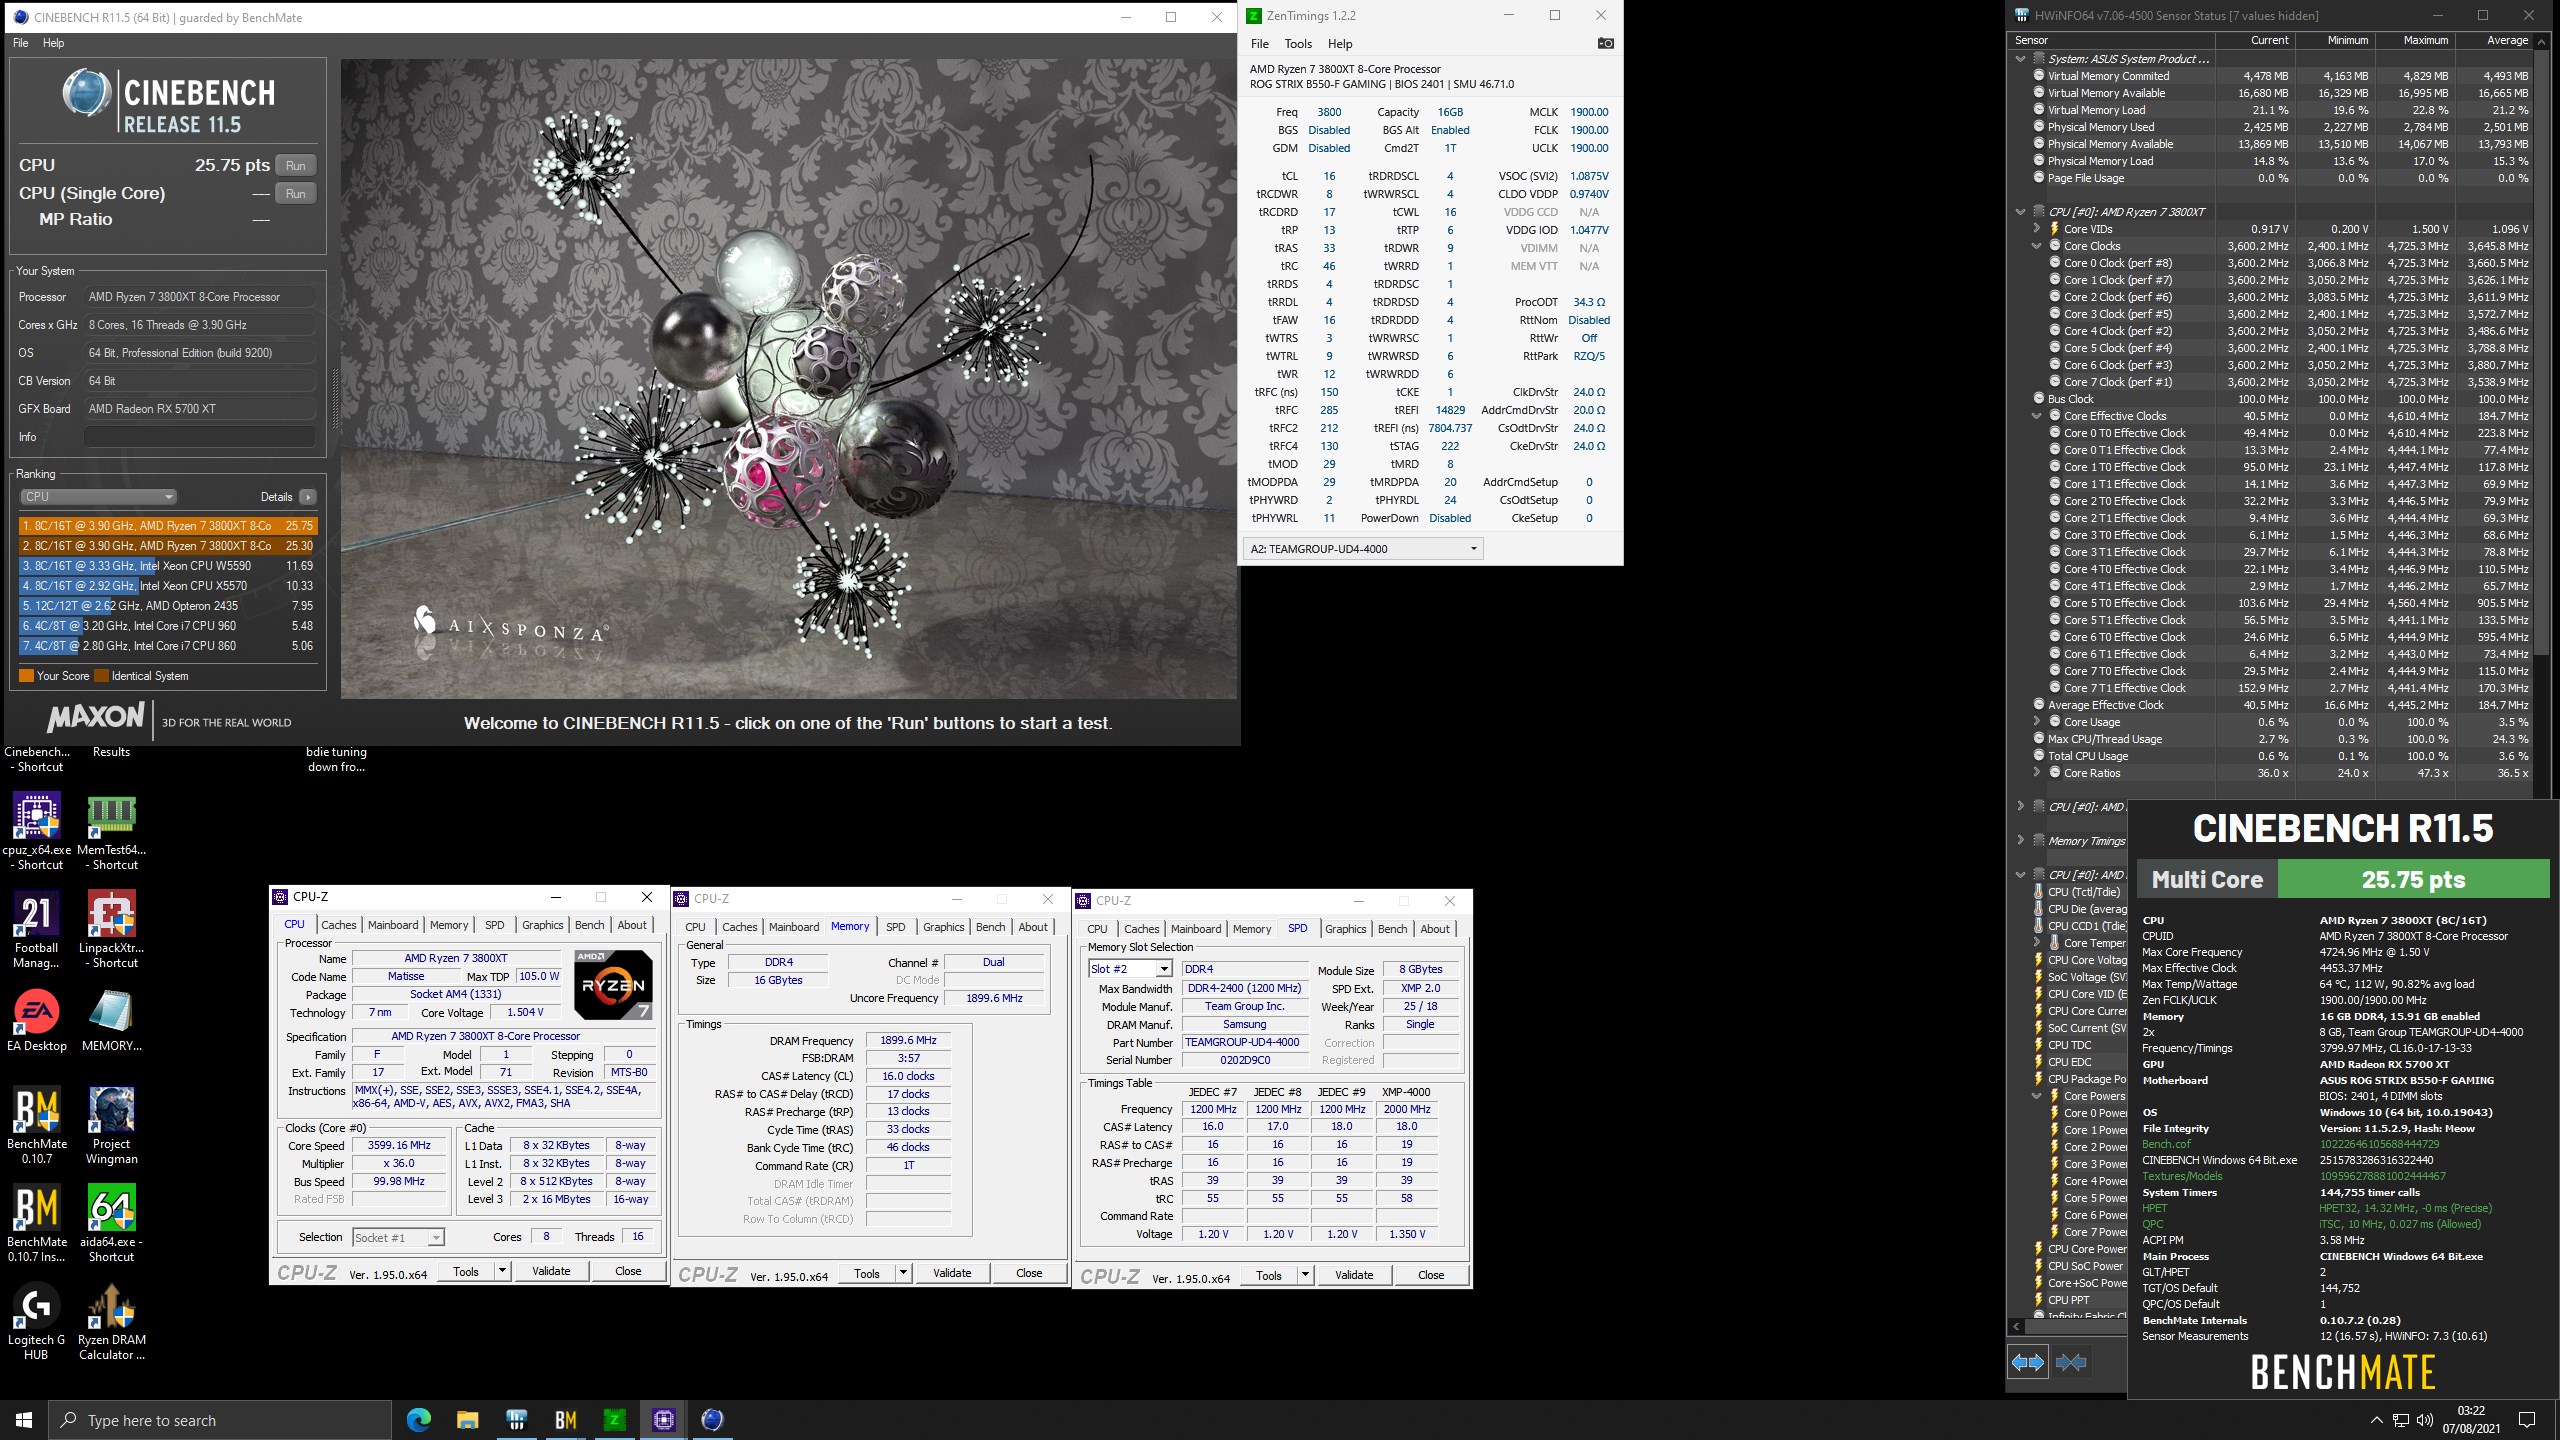
Task: Open Microsoft Edge from taskbar
Action: tap(419, 1419)
